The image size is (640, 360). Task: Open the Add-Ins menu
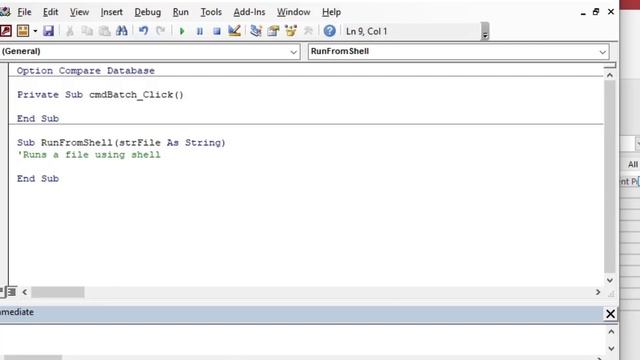click(x=249, y=12)
